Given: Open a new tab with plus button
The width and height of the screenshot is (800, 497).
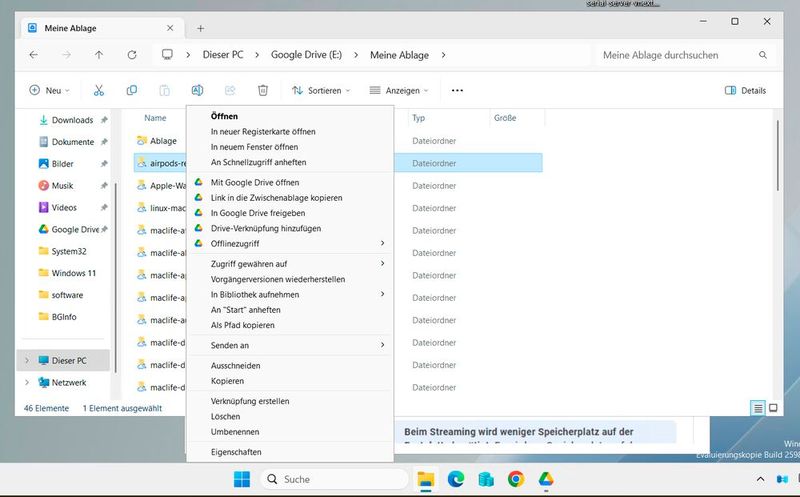Looking at the screenshot, I should [x=201, y=28].
